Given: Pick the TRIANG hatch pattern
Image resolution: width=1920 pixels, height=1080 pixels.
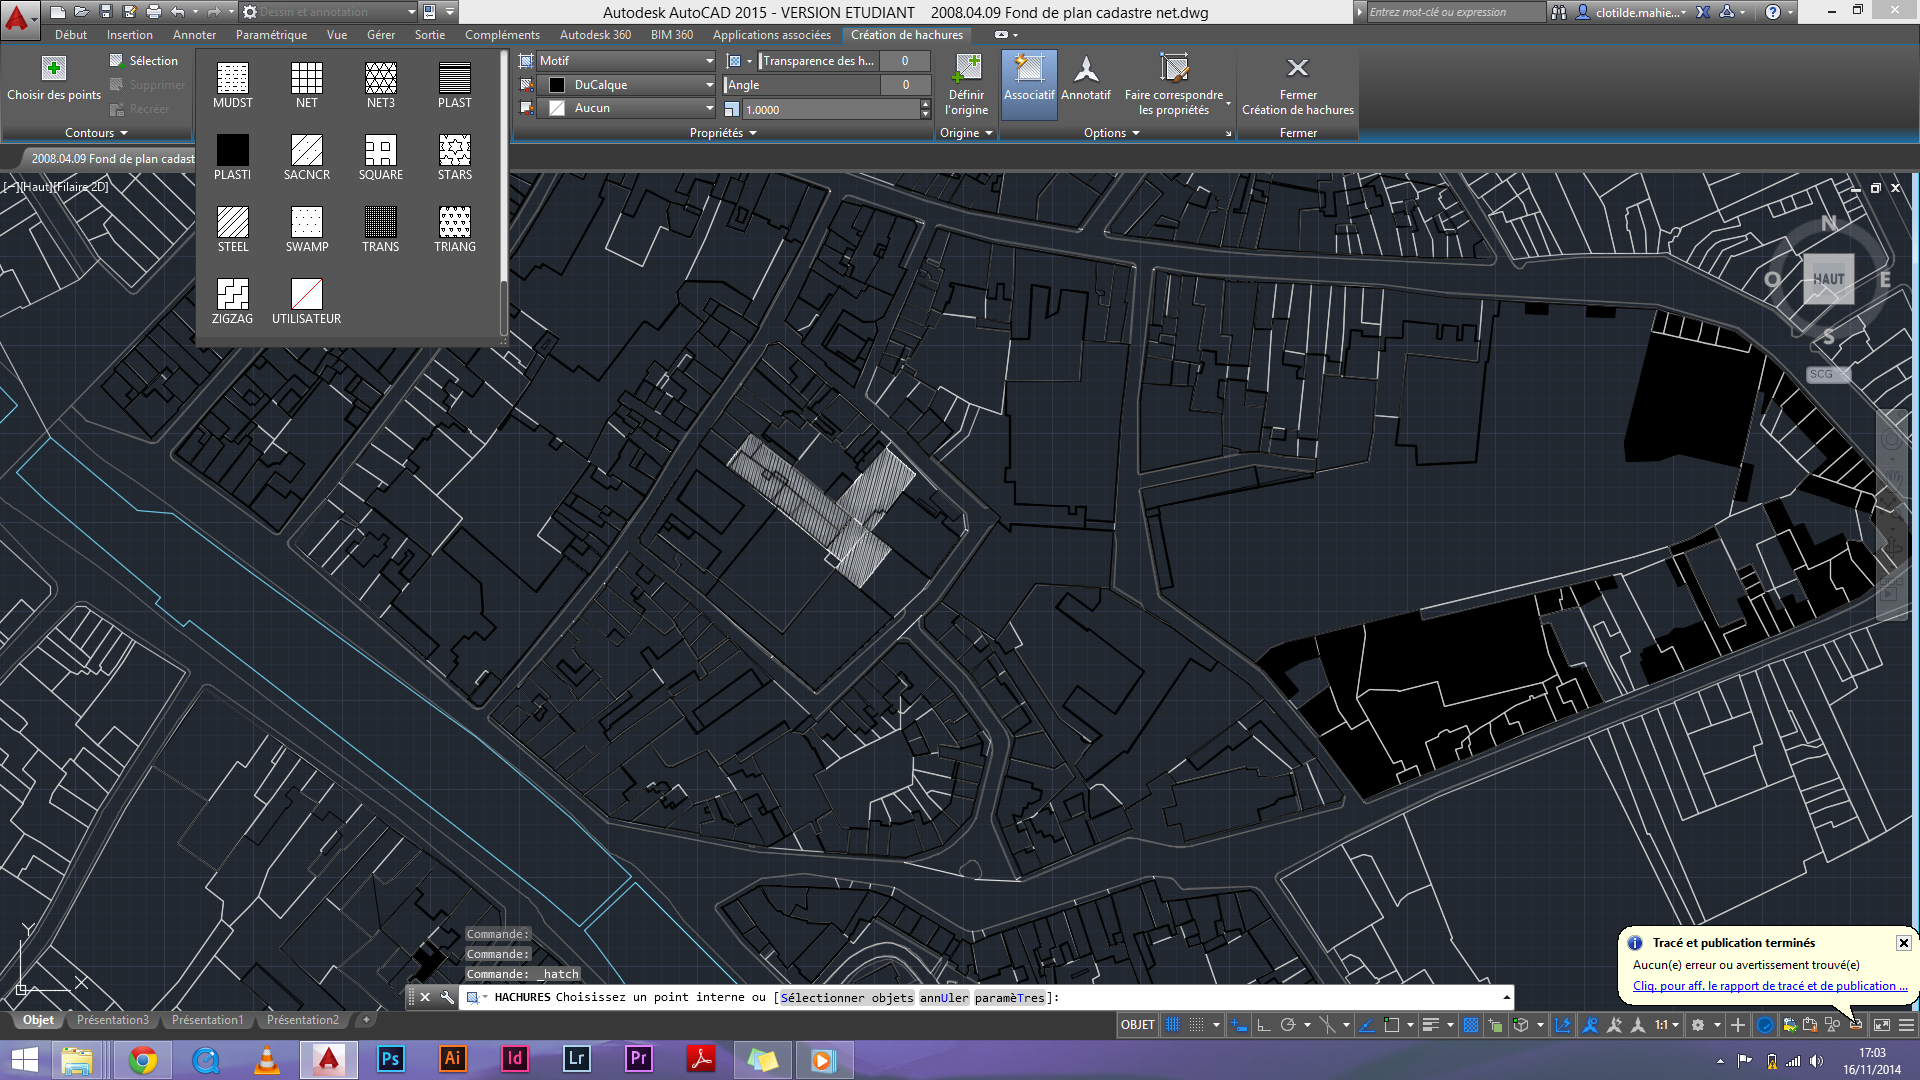Looking at the screenshot, I should click(454, 230).
